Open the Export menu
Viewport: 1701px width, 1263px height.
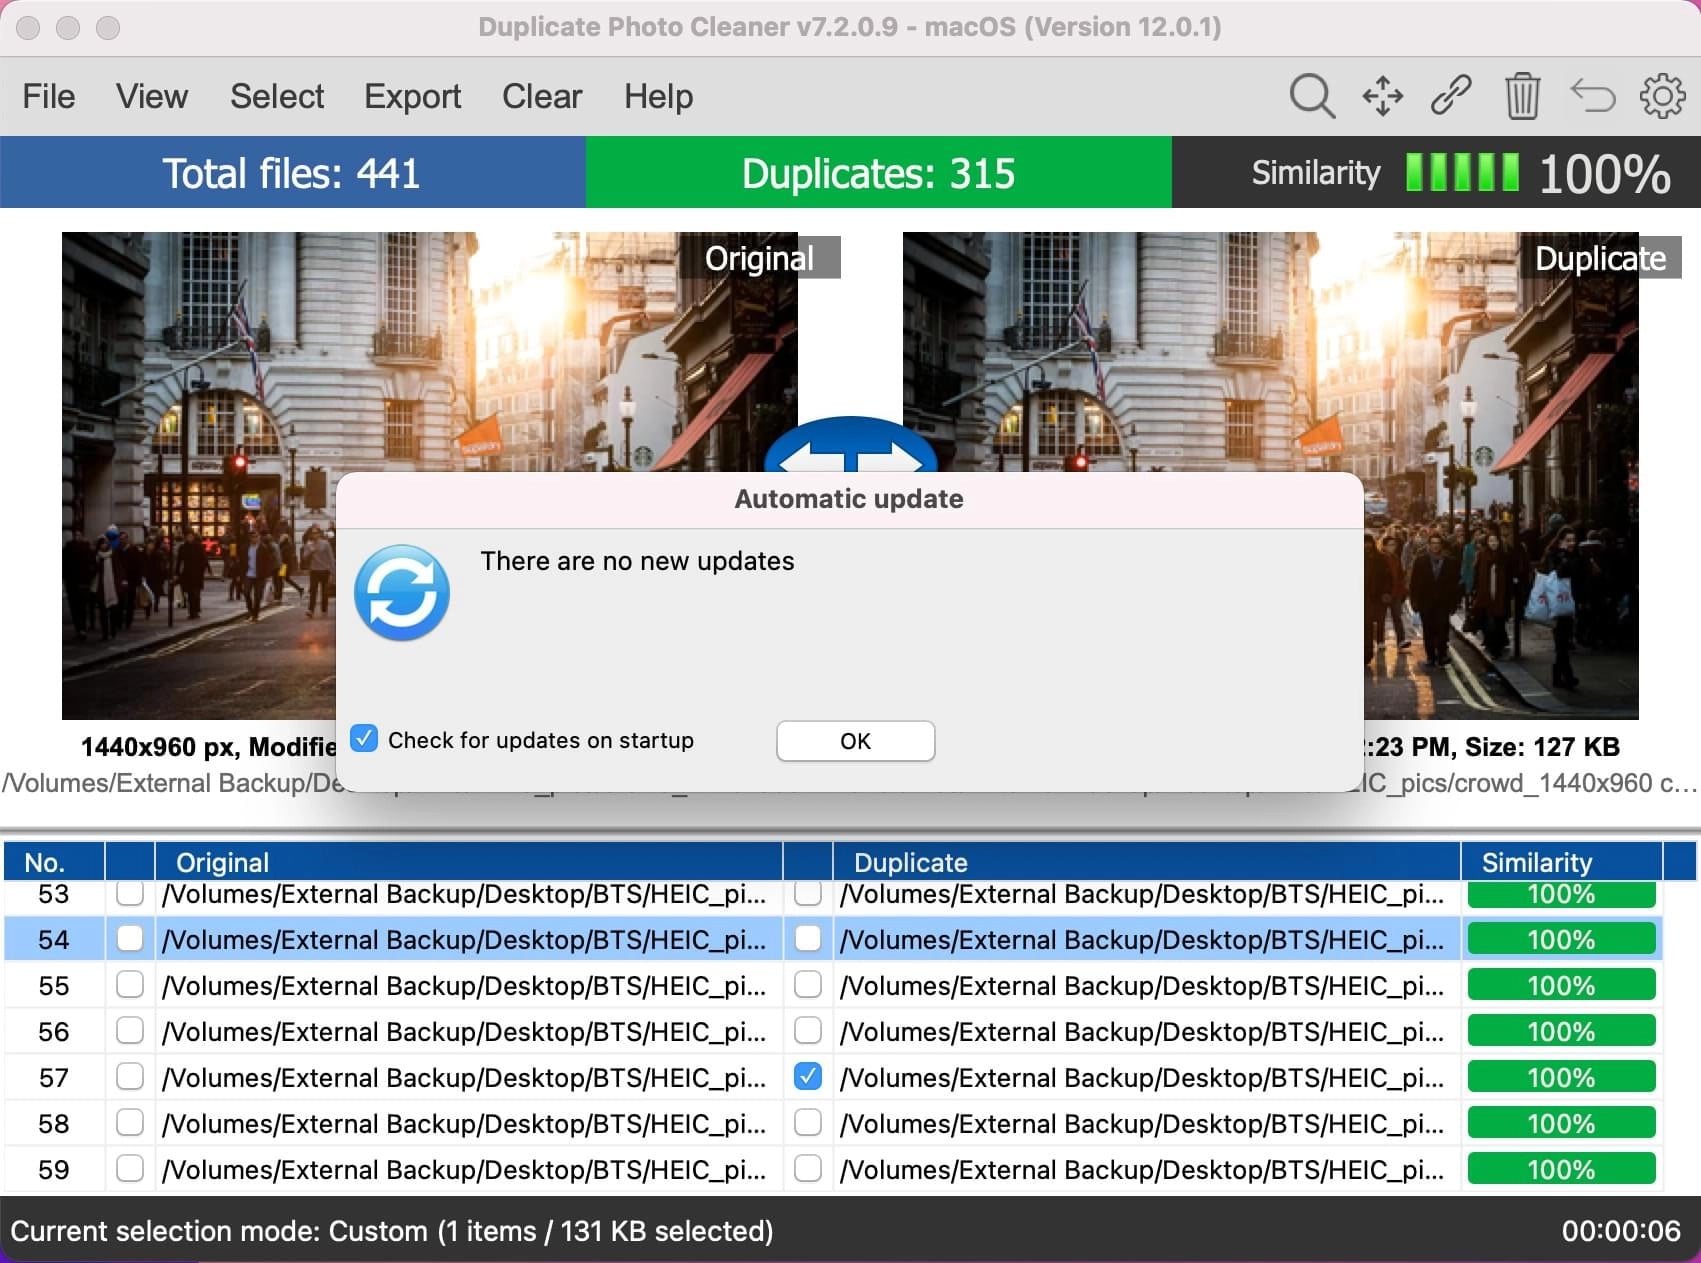412,96
